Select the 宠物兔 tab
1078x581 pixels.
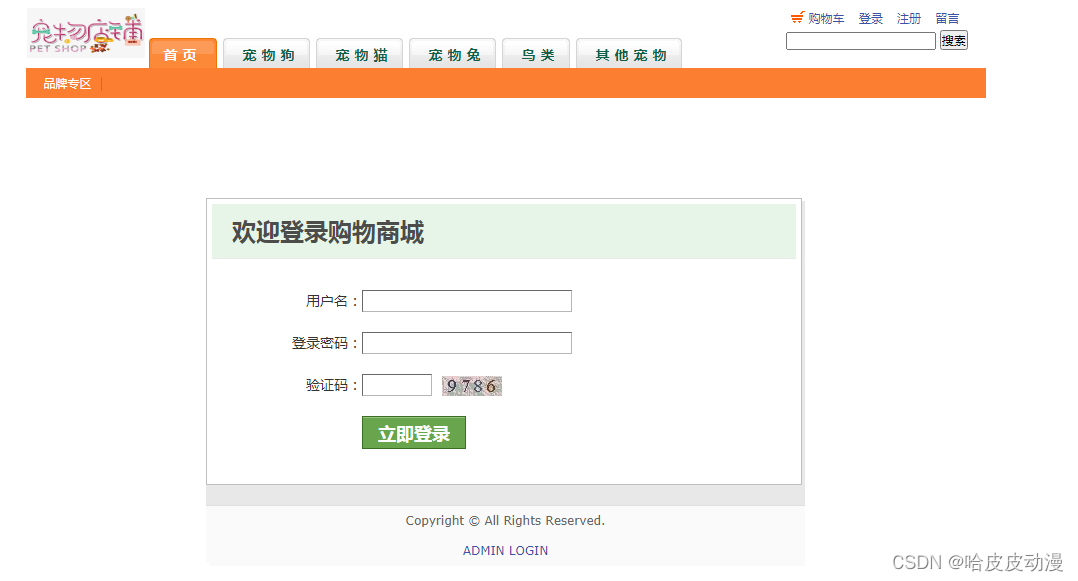(452, 54)
